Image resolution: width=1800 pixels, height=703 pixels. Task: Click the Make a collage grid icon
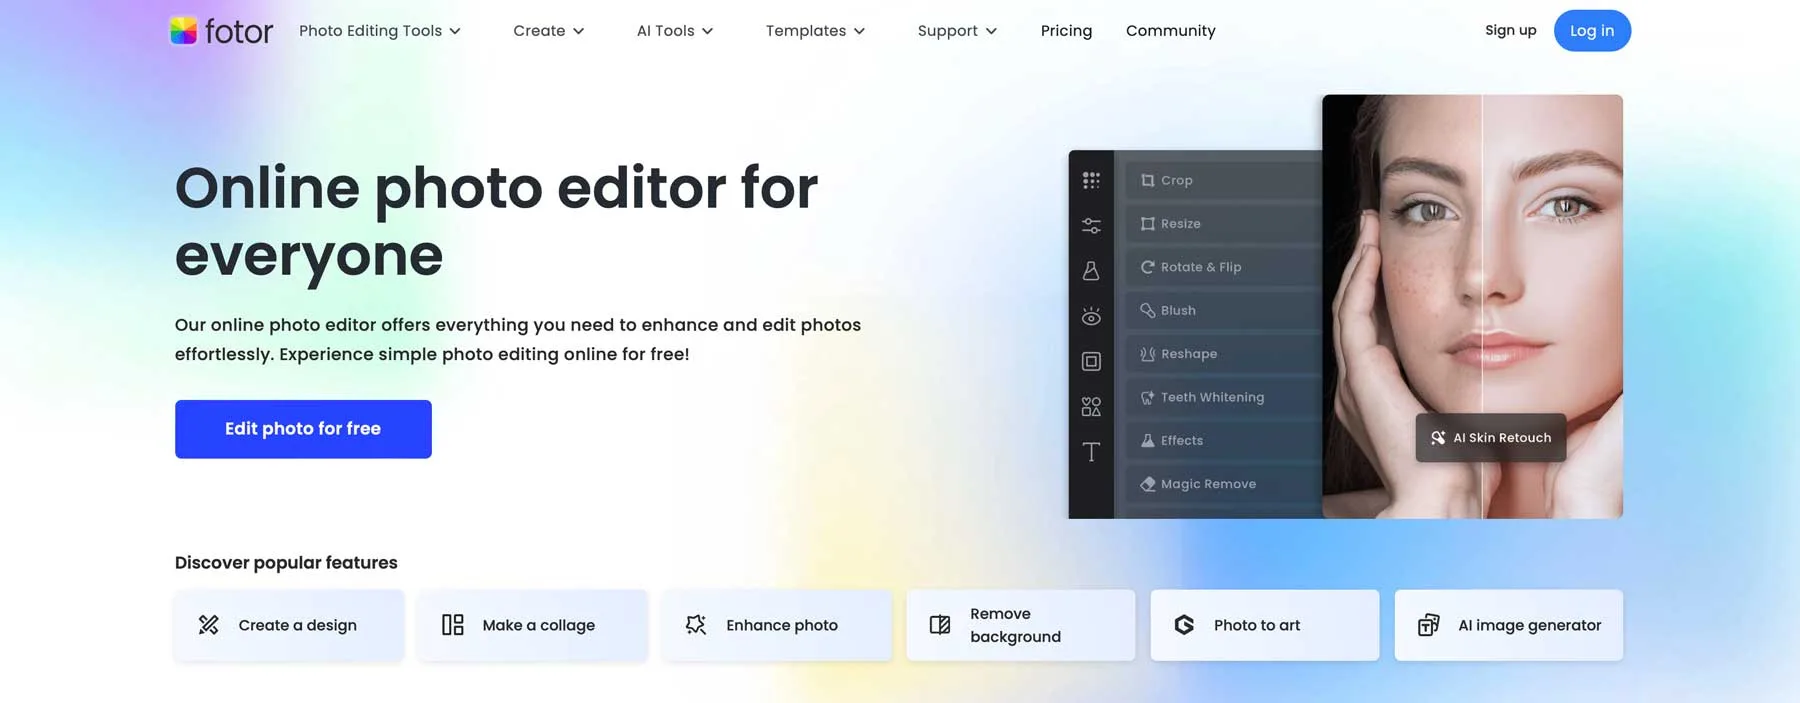[453, 625]
